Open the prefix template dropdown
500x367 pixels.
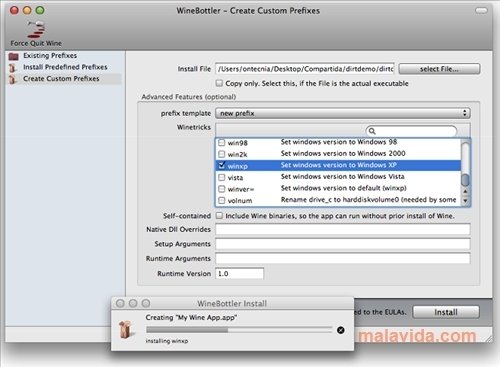click(343, 113)
